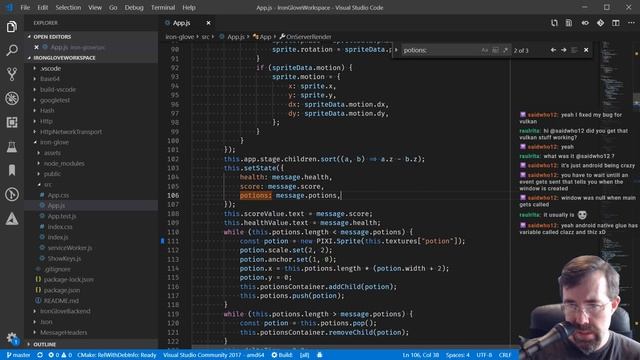The image size is (640, 360).
Task: Click the sync icon in status bar
Action: 40,355
